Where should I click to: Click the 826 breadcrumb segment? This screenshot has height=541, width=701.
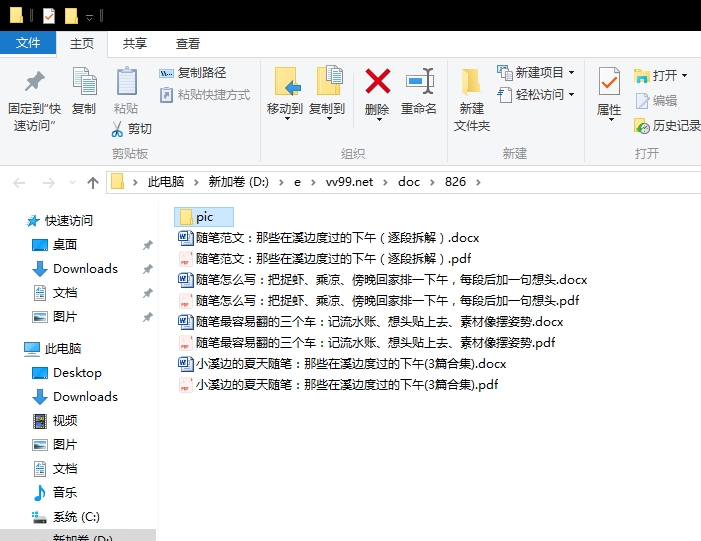pyautogui.click(x=455, y=182)
